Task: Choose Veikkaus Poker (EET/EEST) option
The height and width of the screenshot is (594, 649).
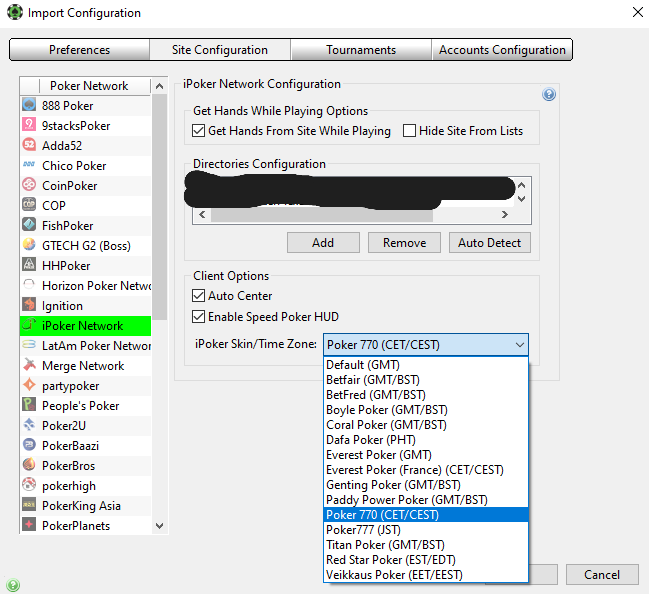Action: point(426,575)
